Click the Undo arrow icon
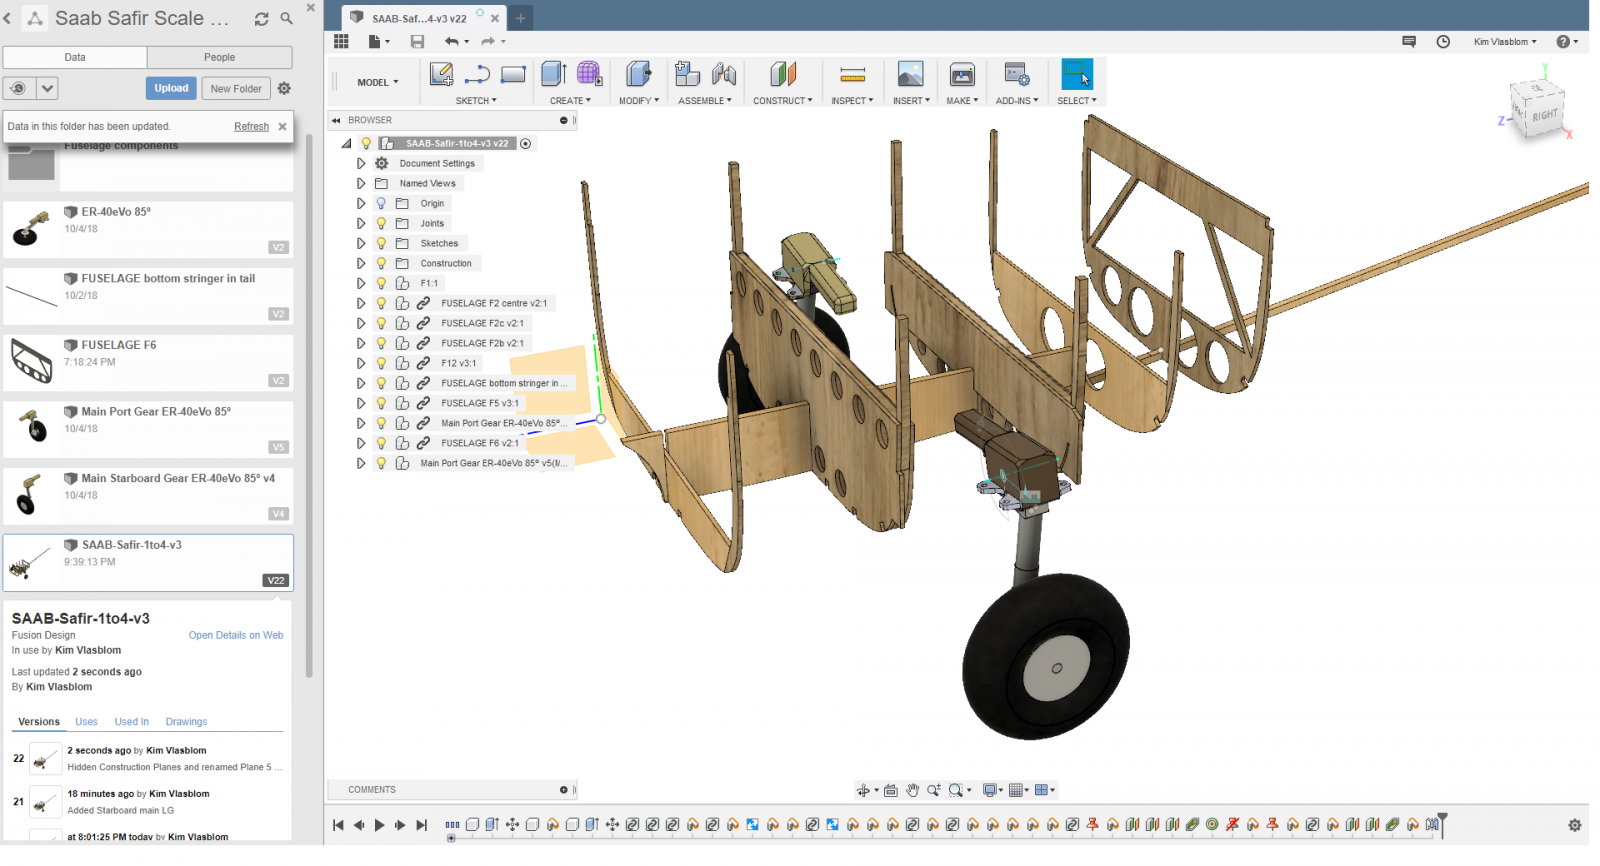Viewport: 1600px width, 866px height. click(x=452, y=41)
